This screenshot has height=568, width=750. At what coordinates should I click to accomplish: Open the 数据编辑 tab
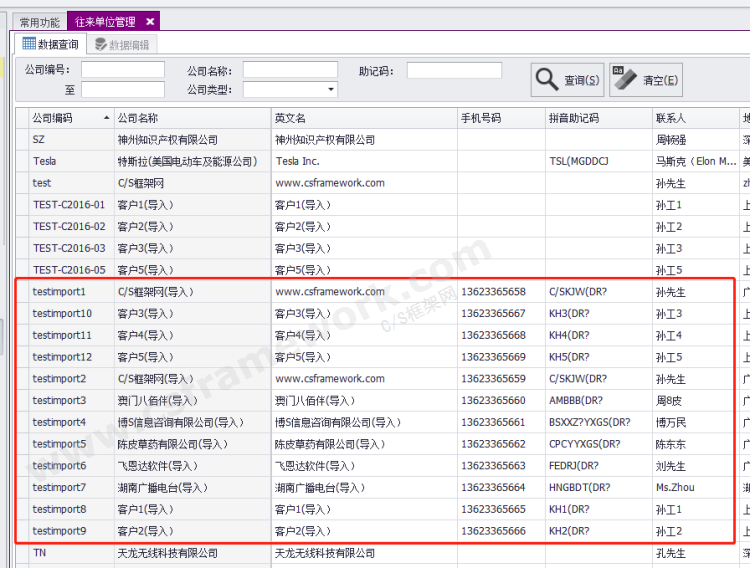click(x=121, y=44)
